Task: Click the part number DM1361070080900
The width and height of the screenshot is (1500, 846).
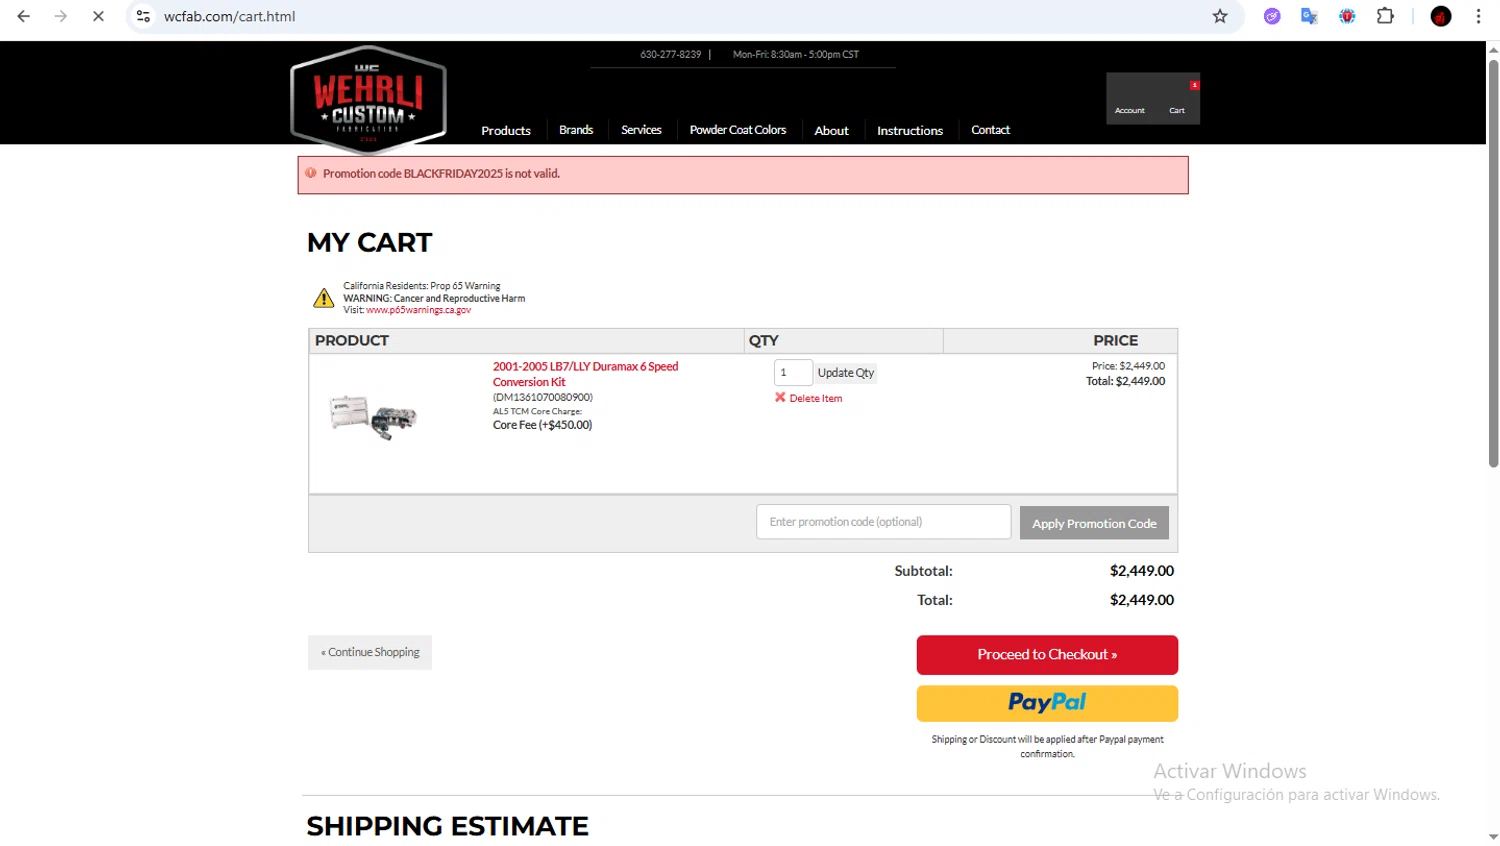Action: [543, 397]
